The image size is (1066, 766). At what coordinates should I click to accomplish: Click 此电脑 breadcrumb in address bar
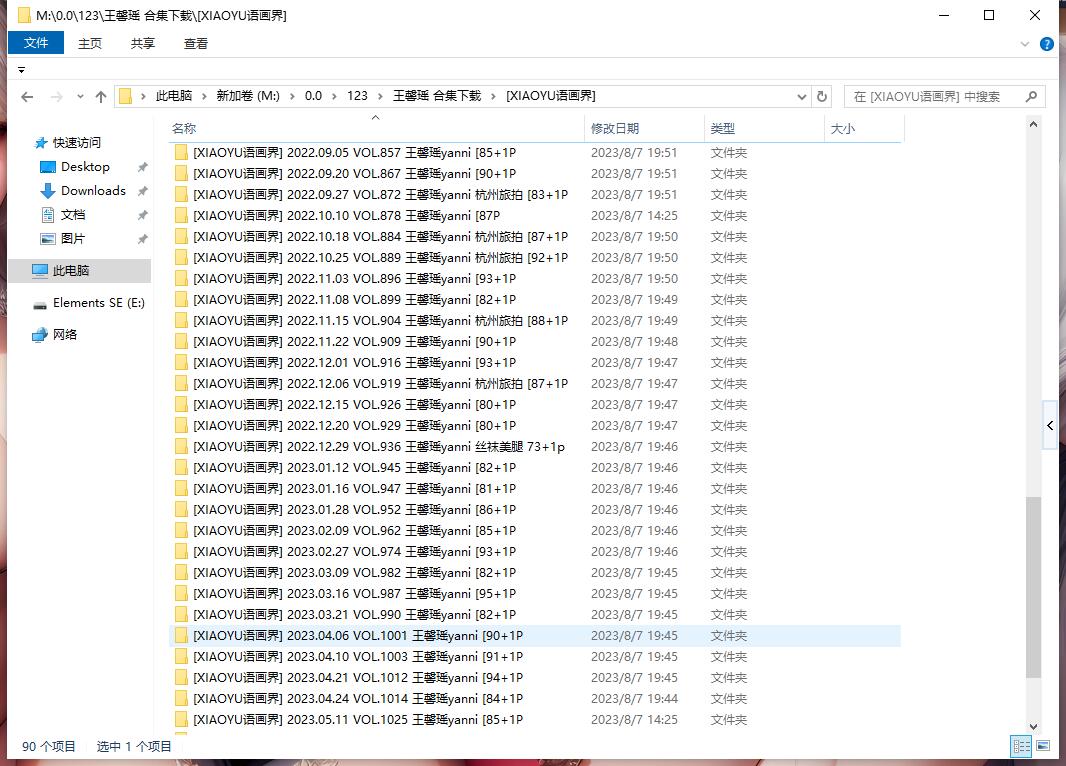[173, 96]
